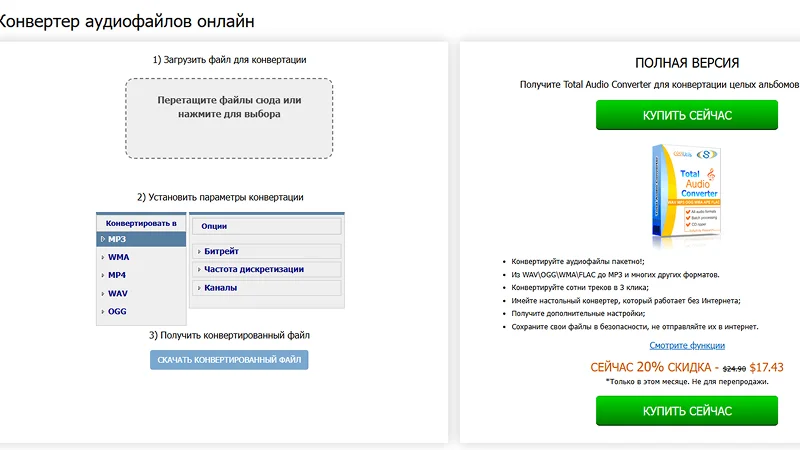
Task: Click the step 3 Получить конвертированный файл label
Action: point(229,335)
